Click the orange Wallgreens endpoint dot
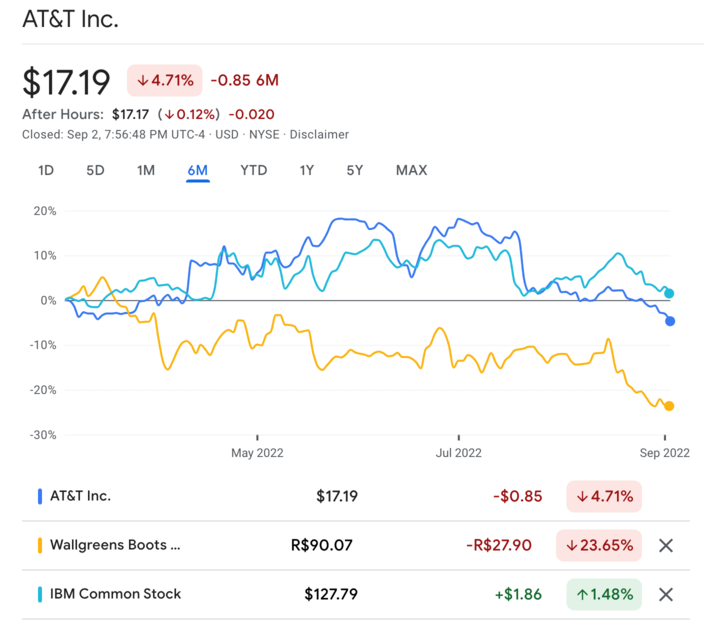This screenshot has height=630, width=704. (x=669, y=406)
